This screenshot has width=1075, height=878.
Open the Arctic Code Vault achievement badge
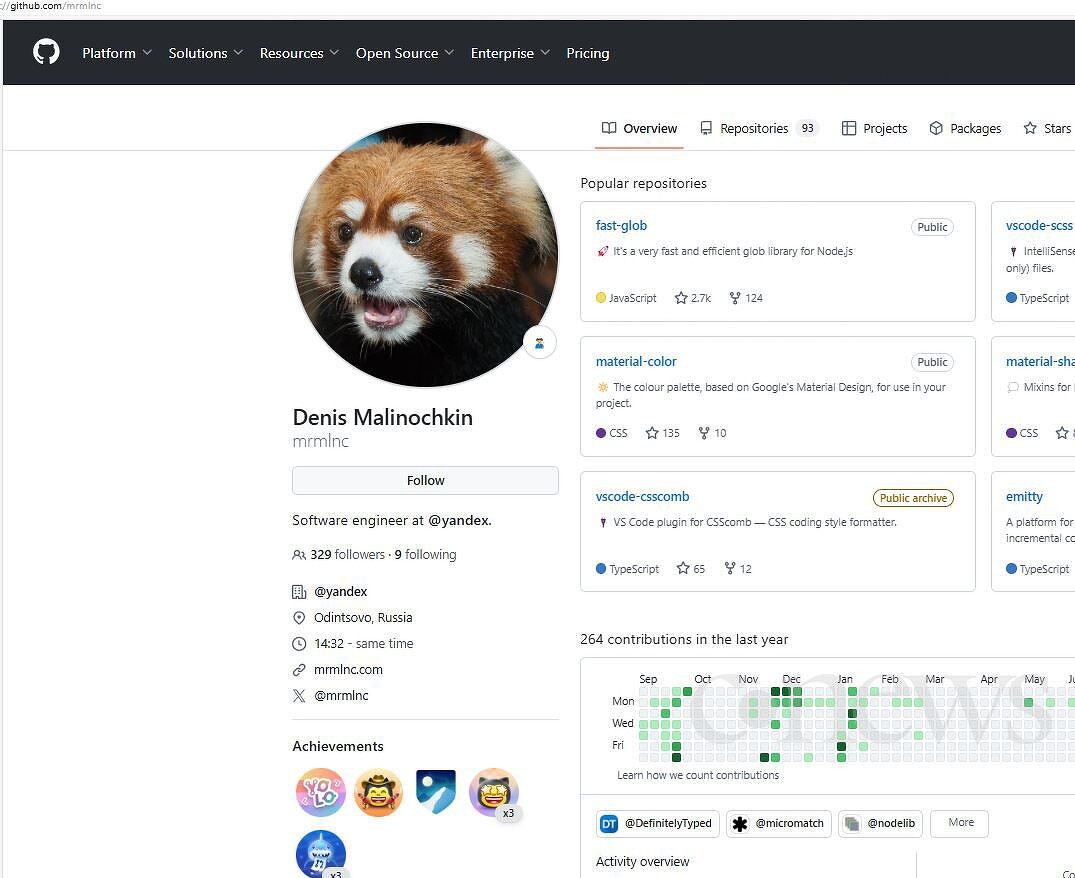coord(436,792)
